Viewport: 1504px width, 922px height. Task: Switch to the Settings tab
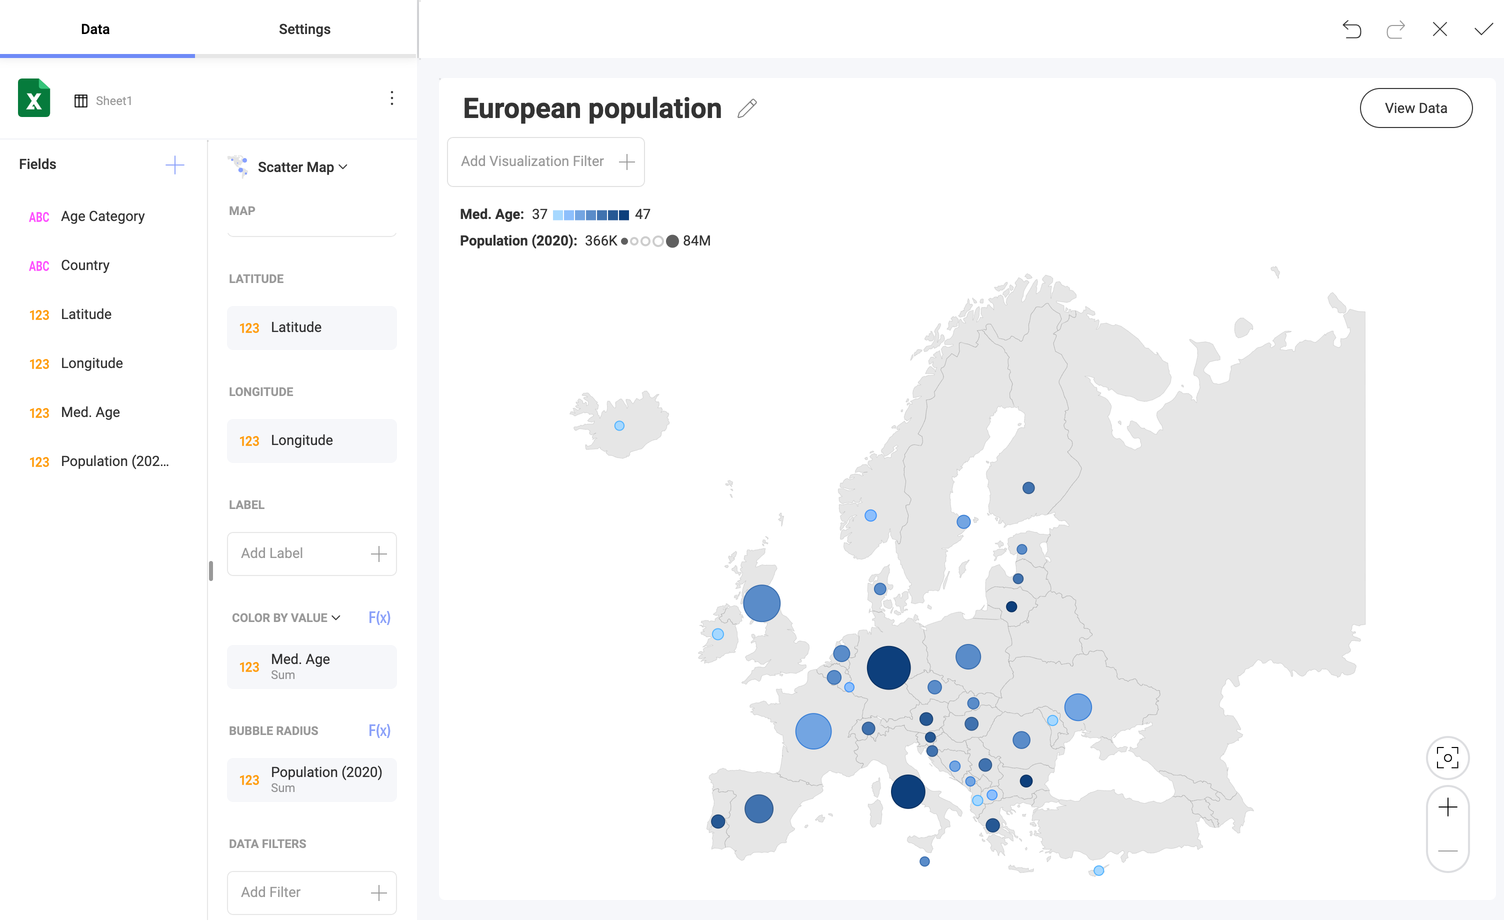coord(305,29)
